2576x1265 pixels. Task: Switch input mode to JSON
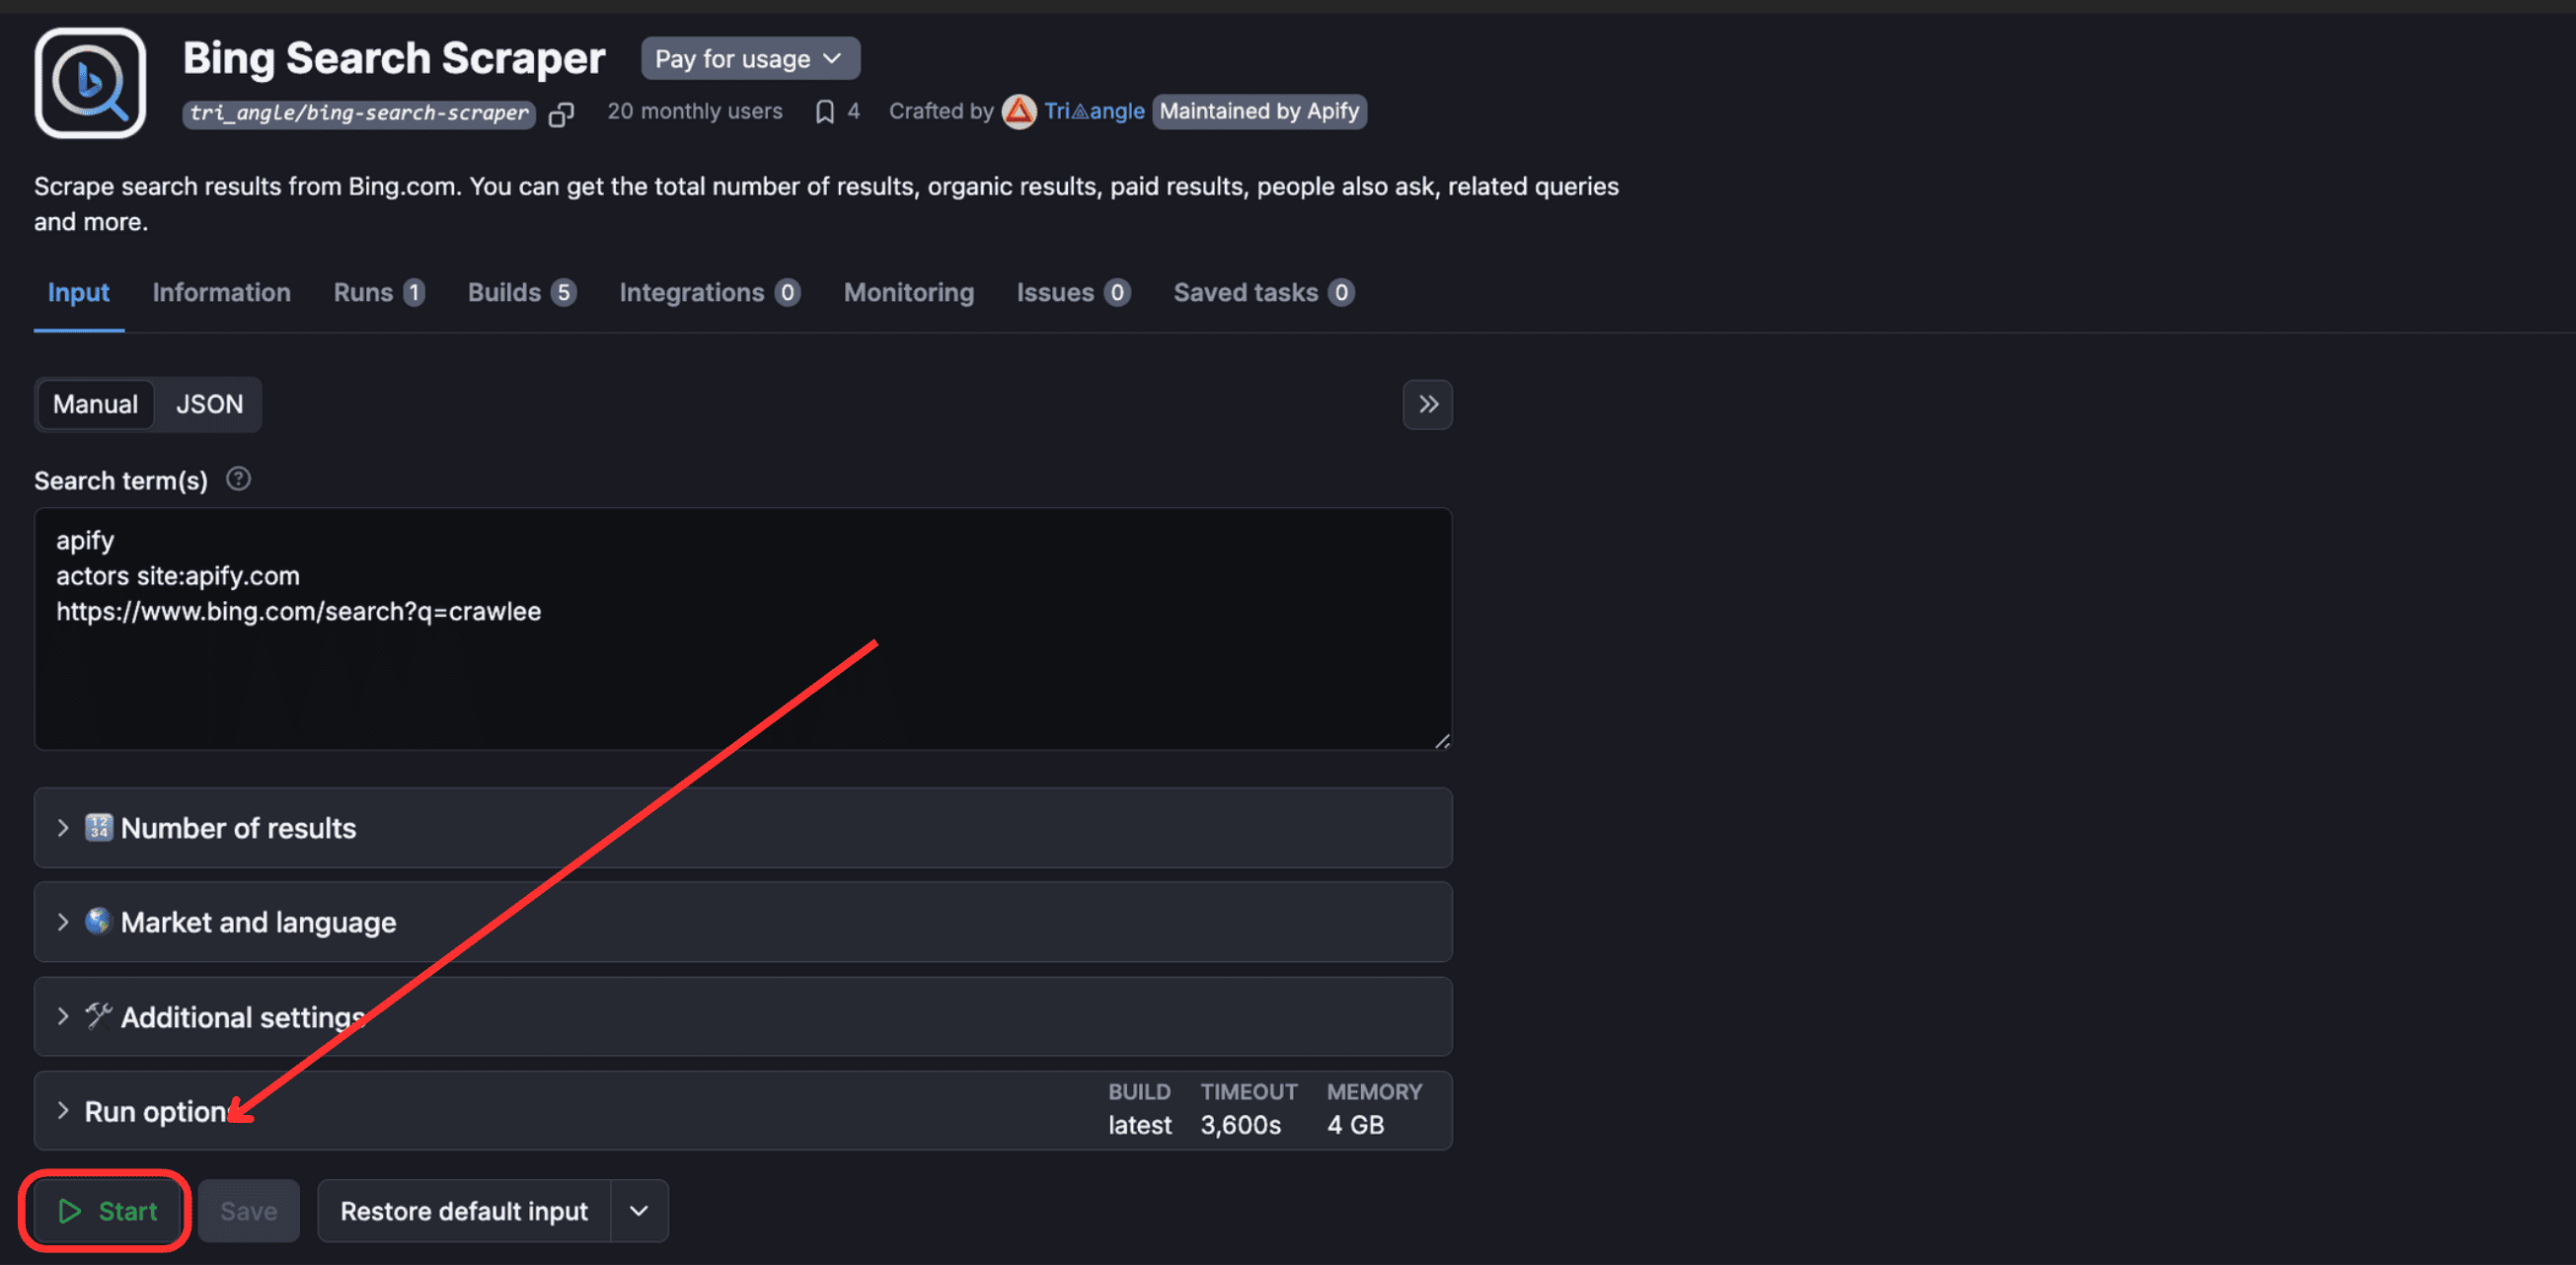[x=209, y=404]
